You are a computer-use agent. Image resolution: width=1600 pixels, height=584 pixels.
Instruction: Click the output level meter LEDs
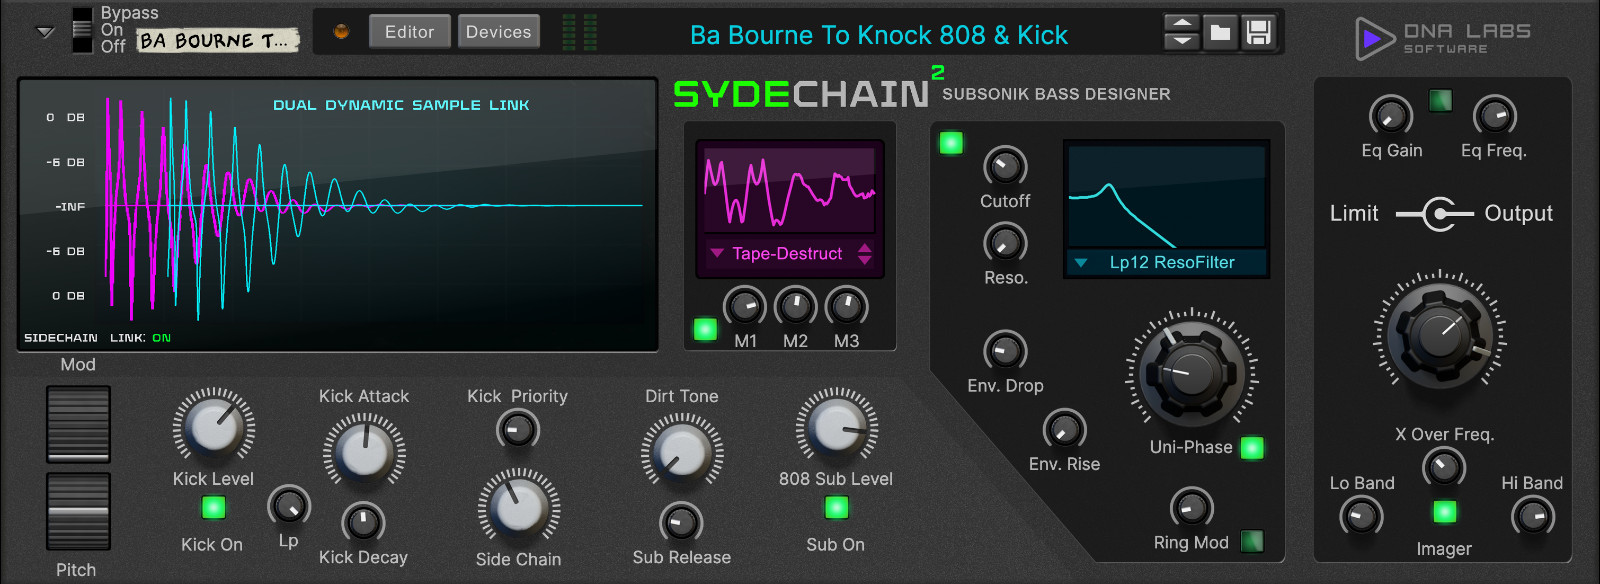coord(579,32)
